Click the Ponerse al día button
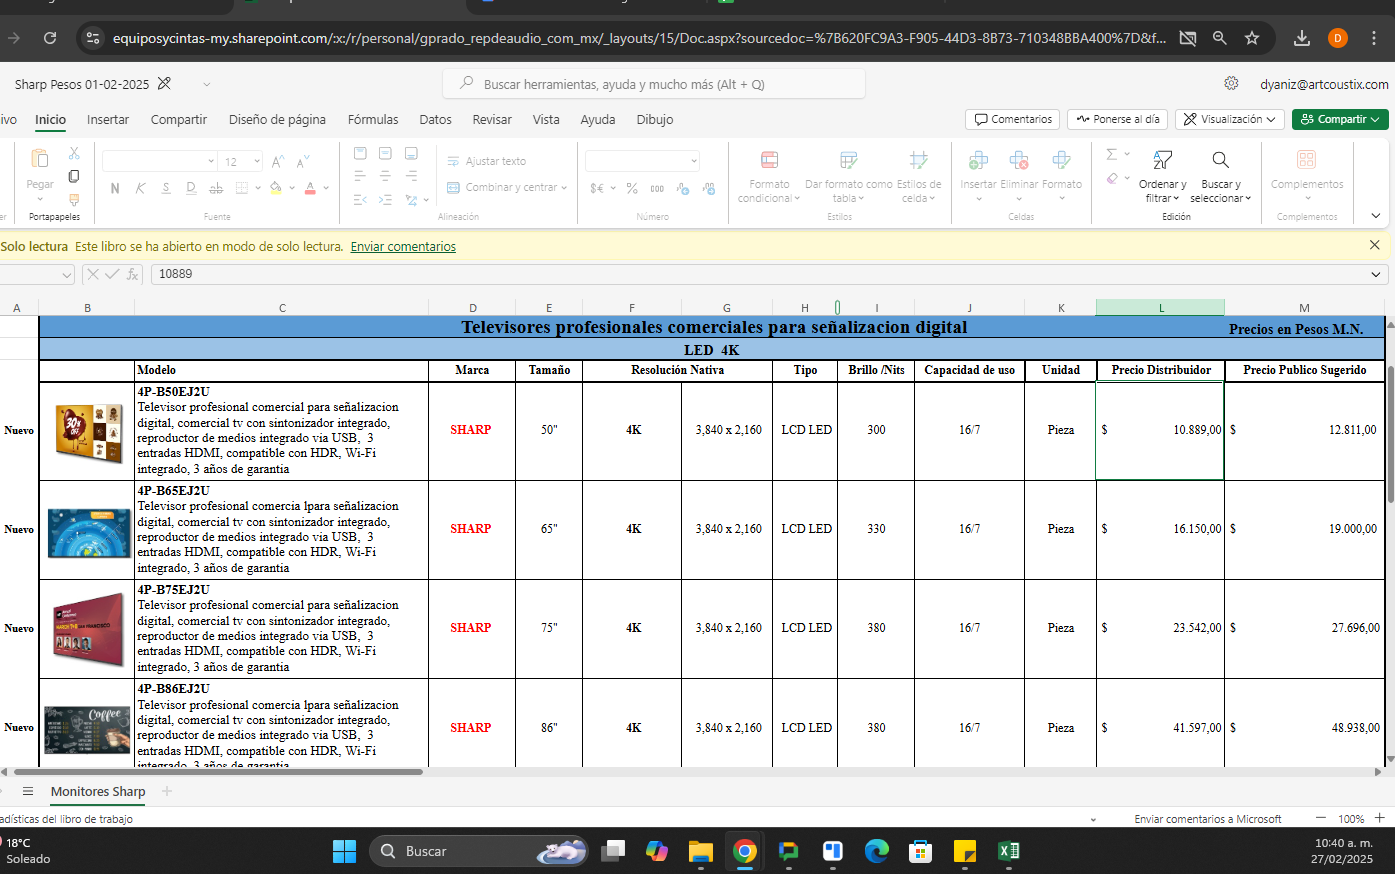This screenshot has width=1395, height=874. point(1118,119)
